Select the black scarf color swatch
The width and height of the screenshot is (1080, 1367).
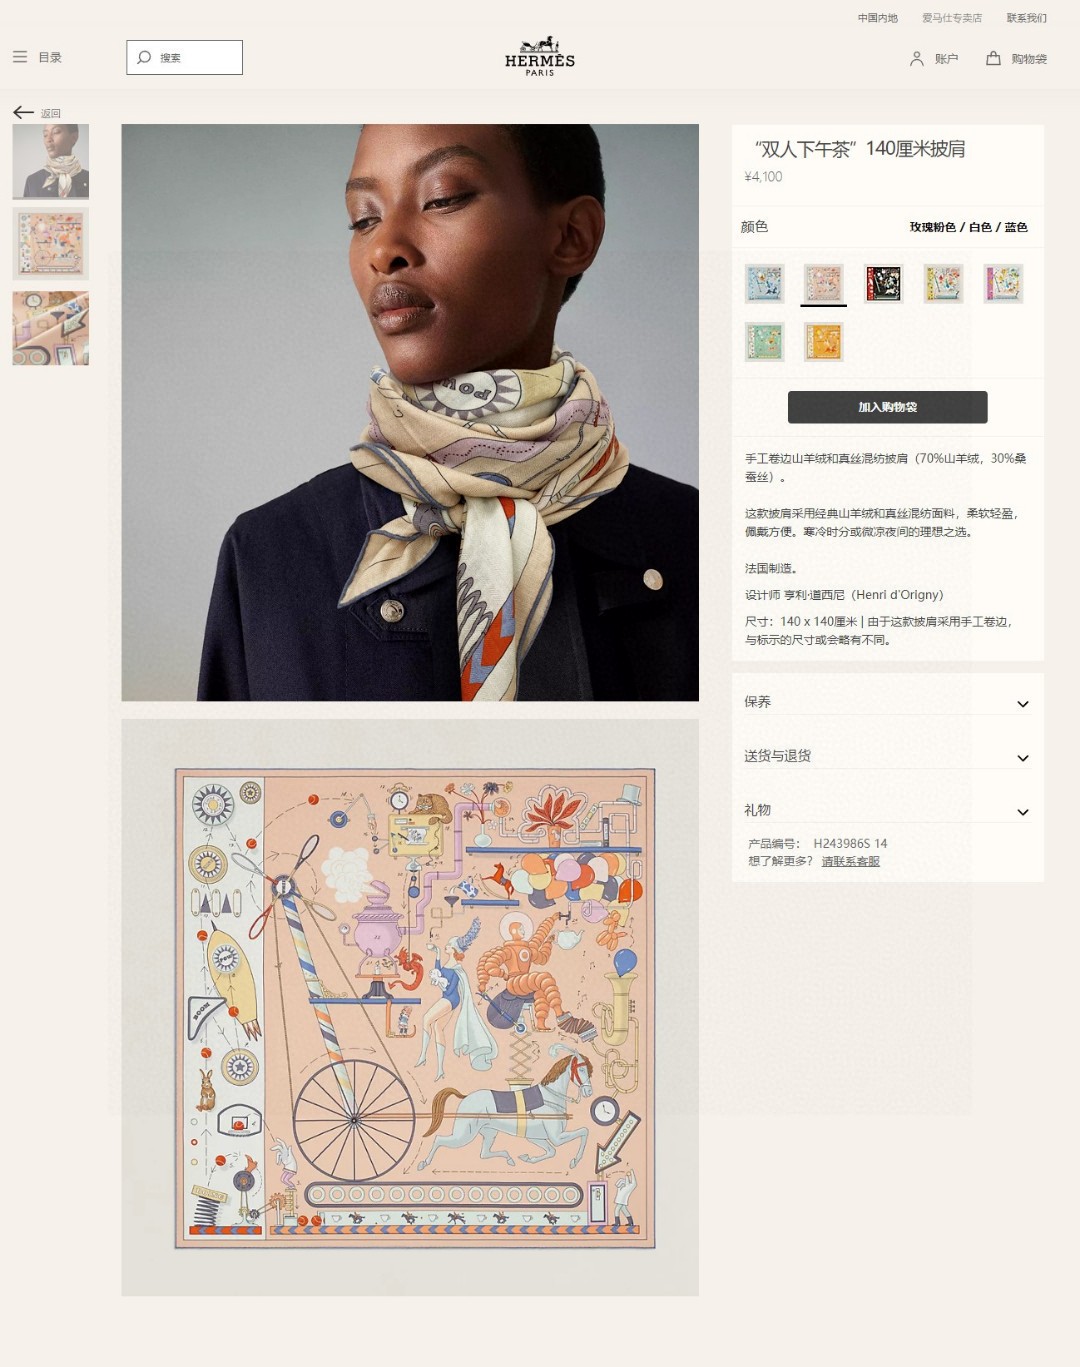point(883,284)
